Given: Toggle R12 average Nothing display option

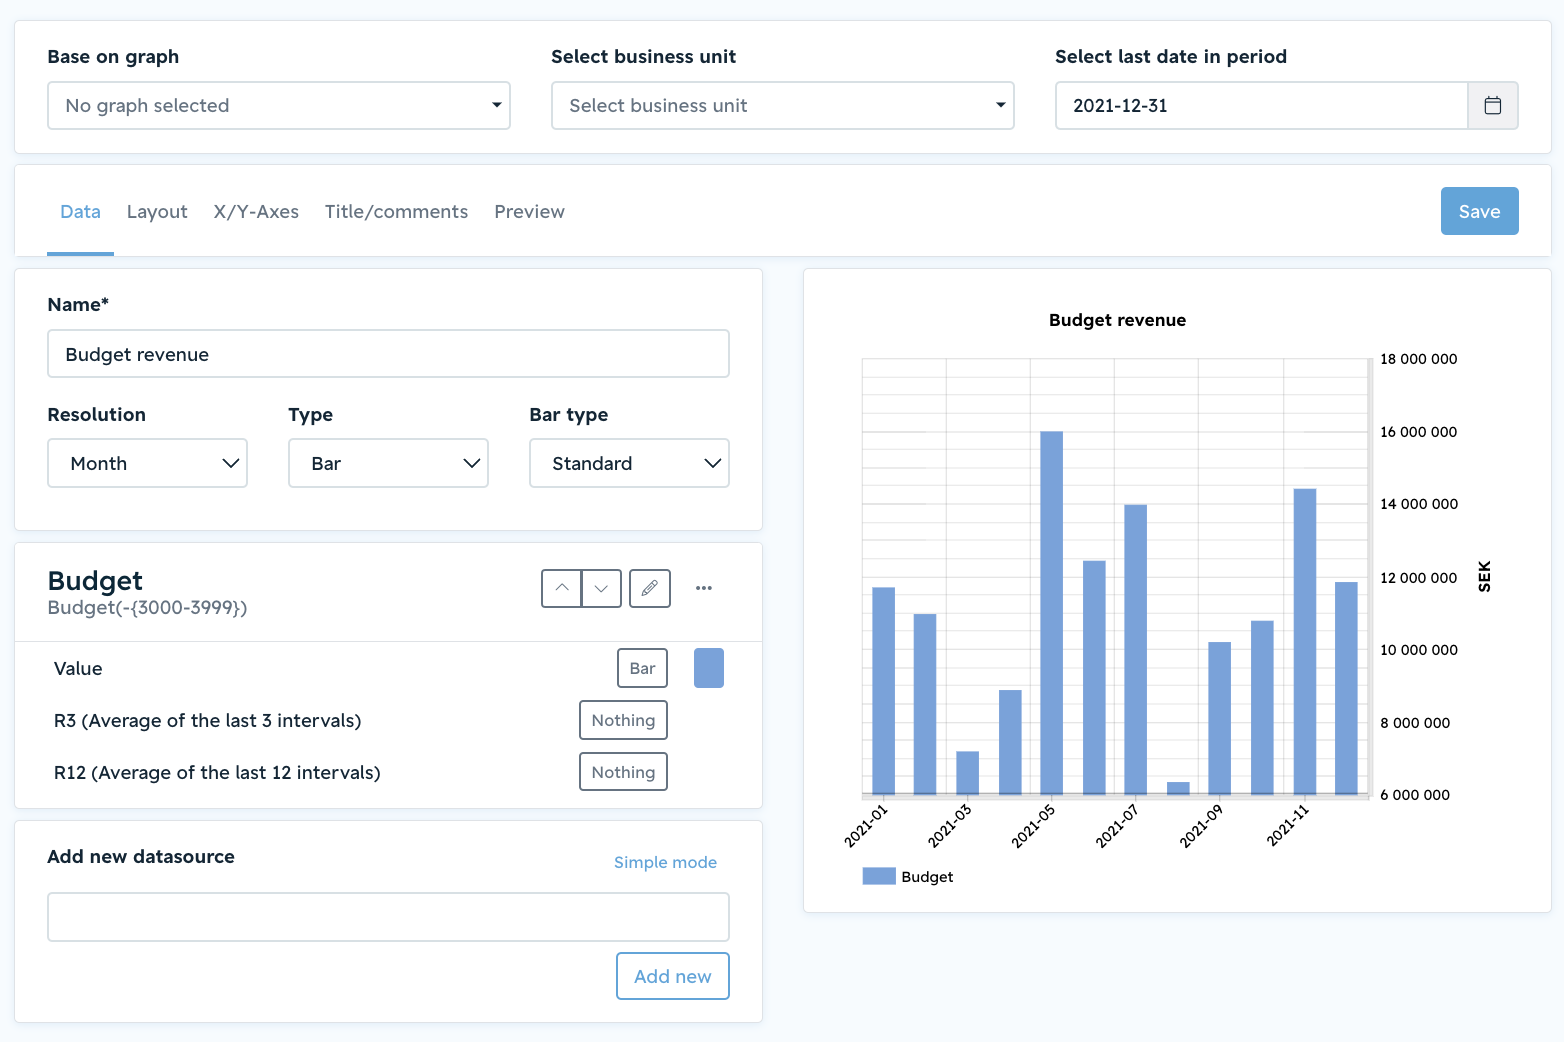Looking at the screenshot, I should (623, 772).
